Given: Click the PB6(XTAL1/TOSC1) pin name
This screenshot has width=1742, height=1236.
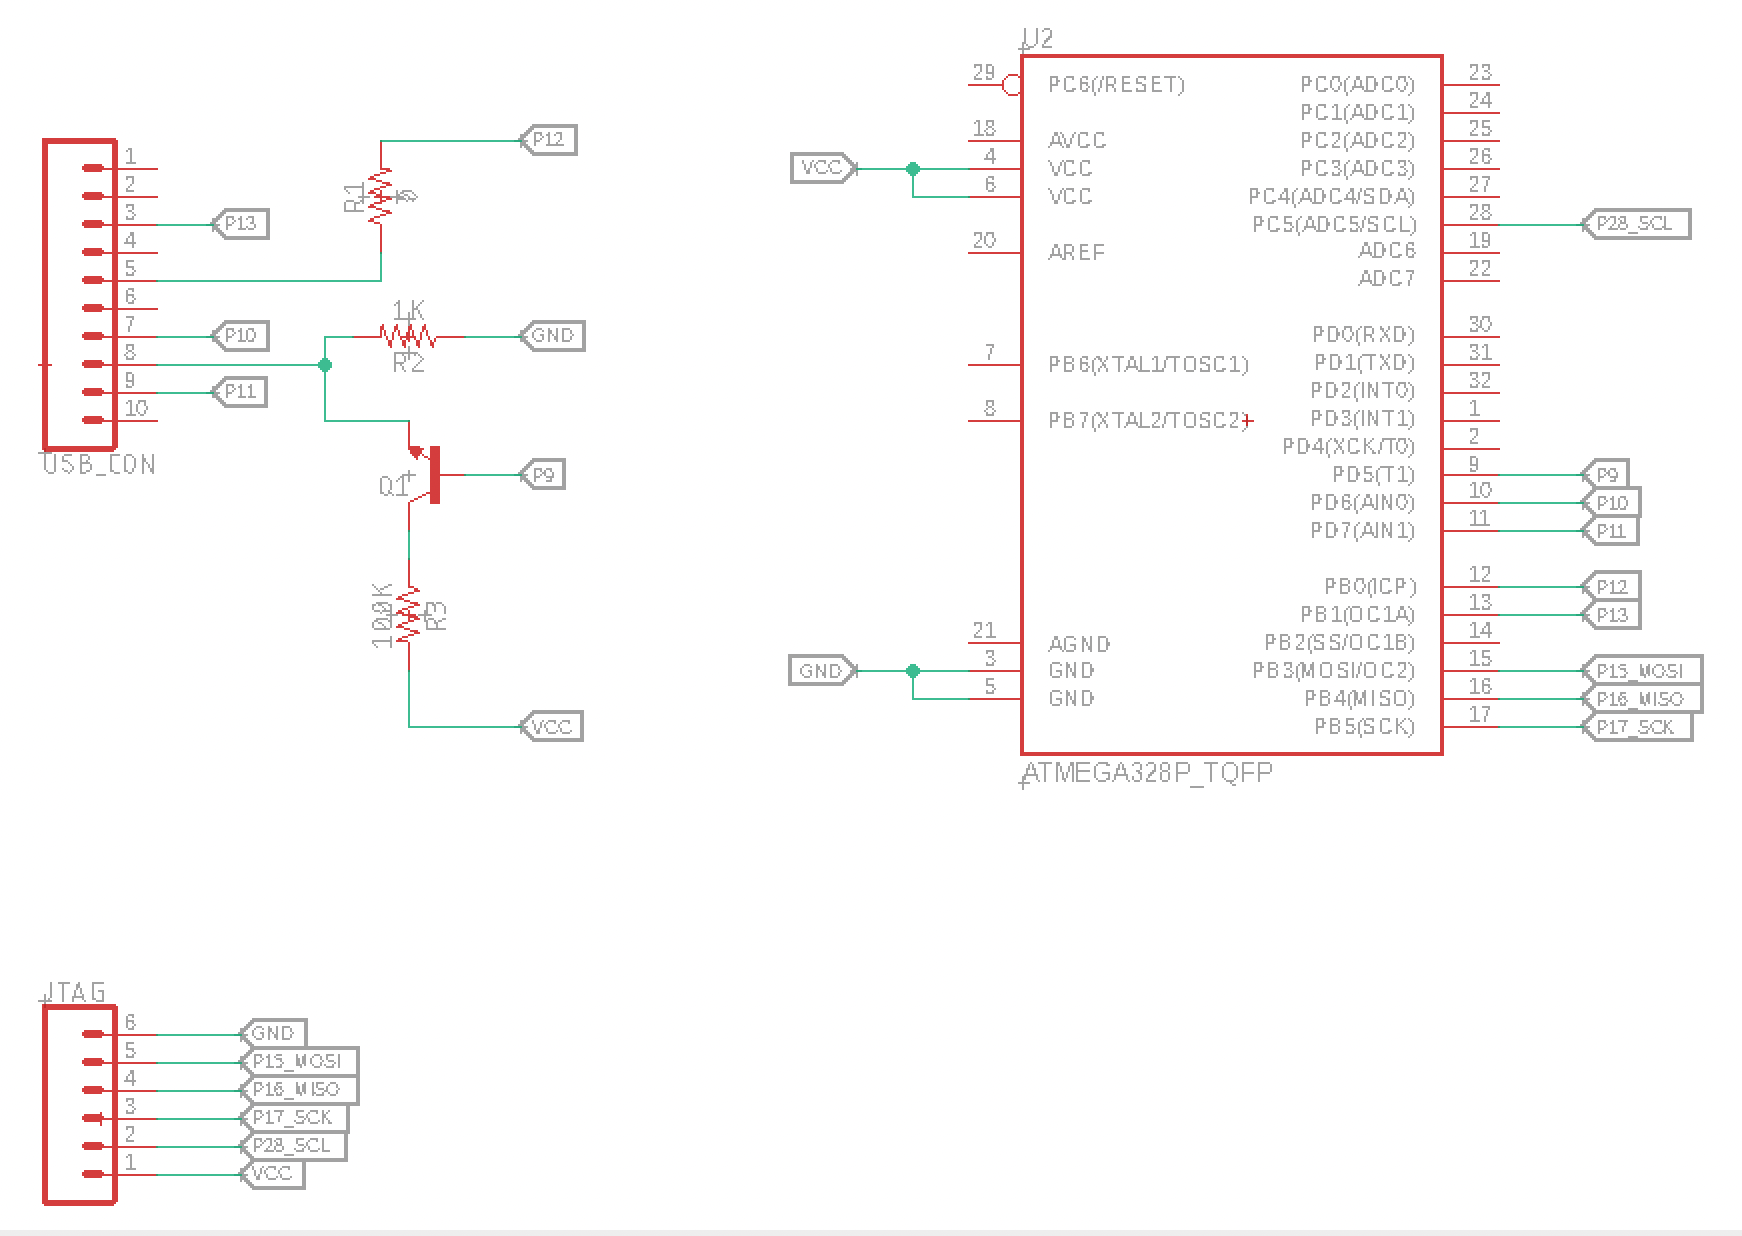Looking at the screenshot, I should (x=1149, y=365).
